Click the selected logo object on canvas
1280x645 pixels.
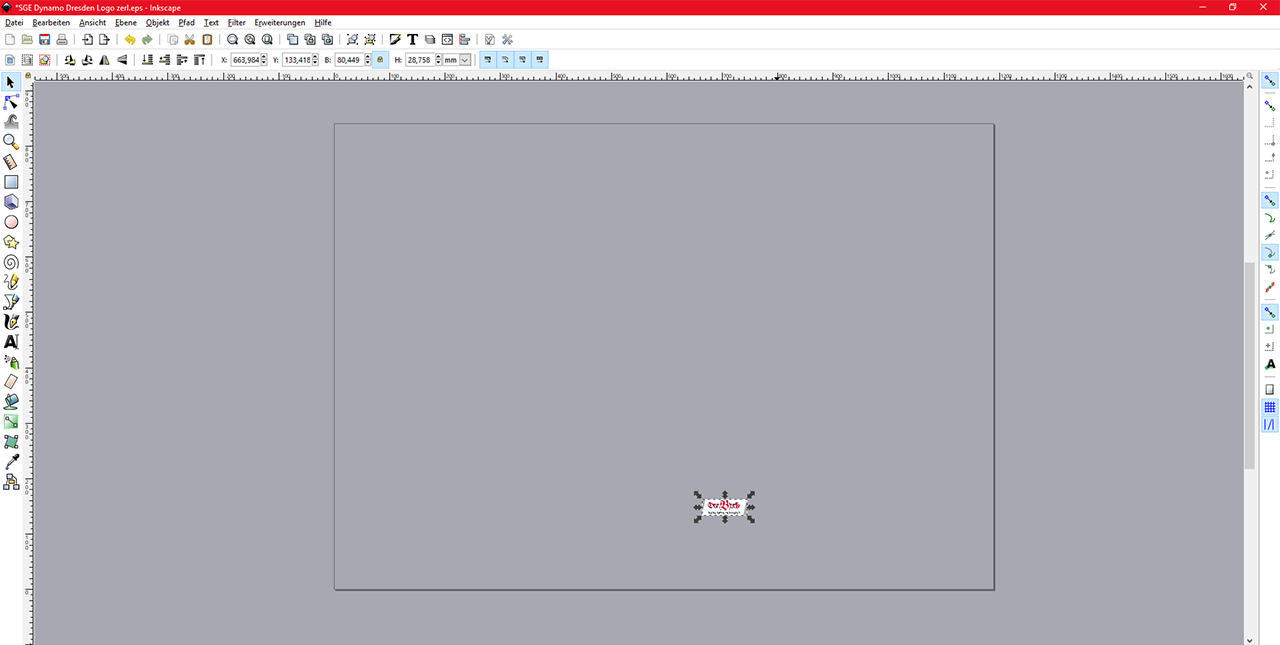click(724, 506)
